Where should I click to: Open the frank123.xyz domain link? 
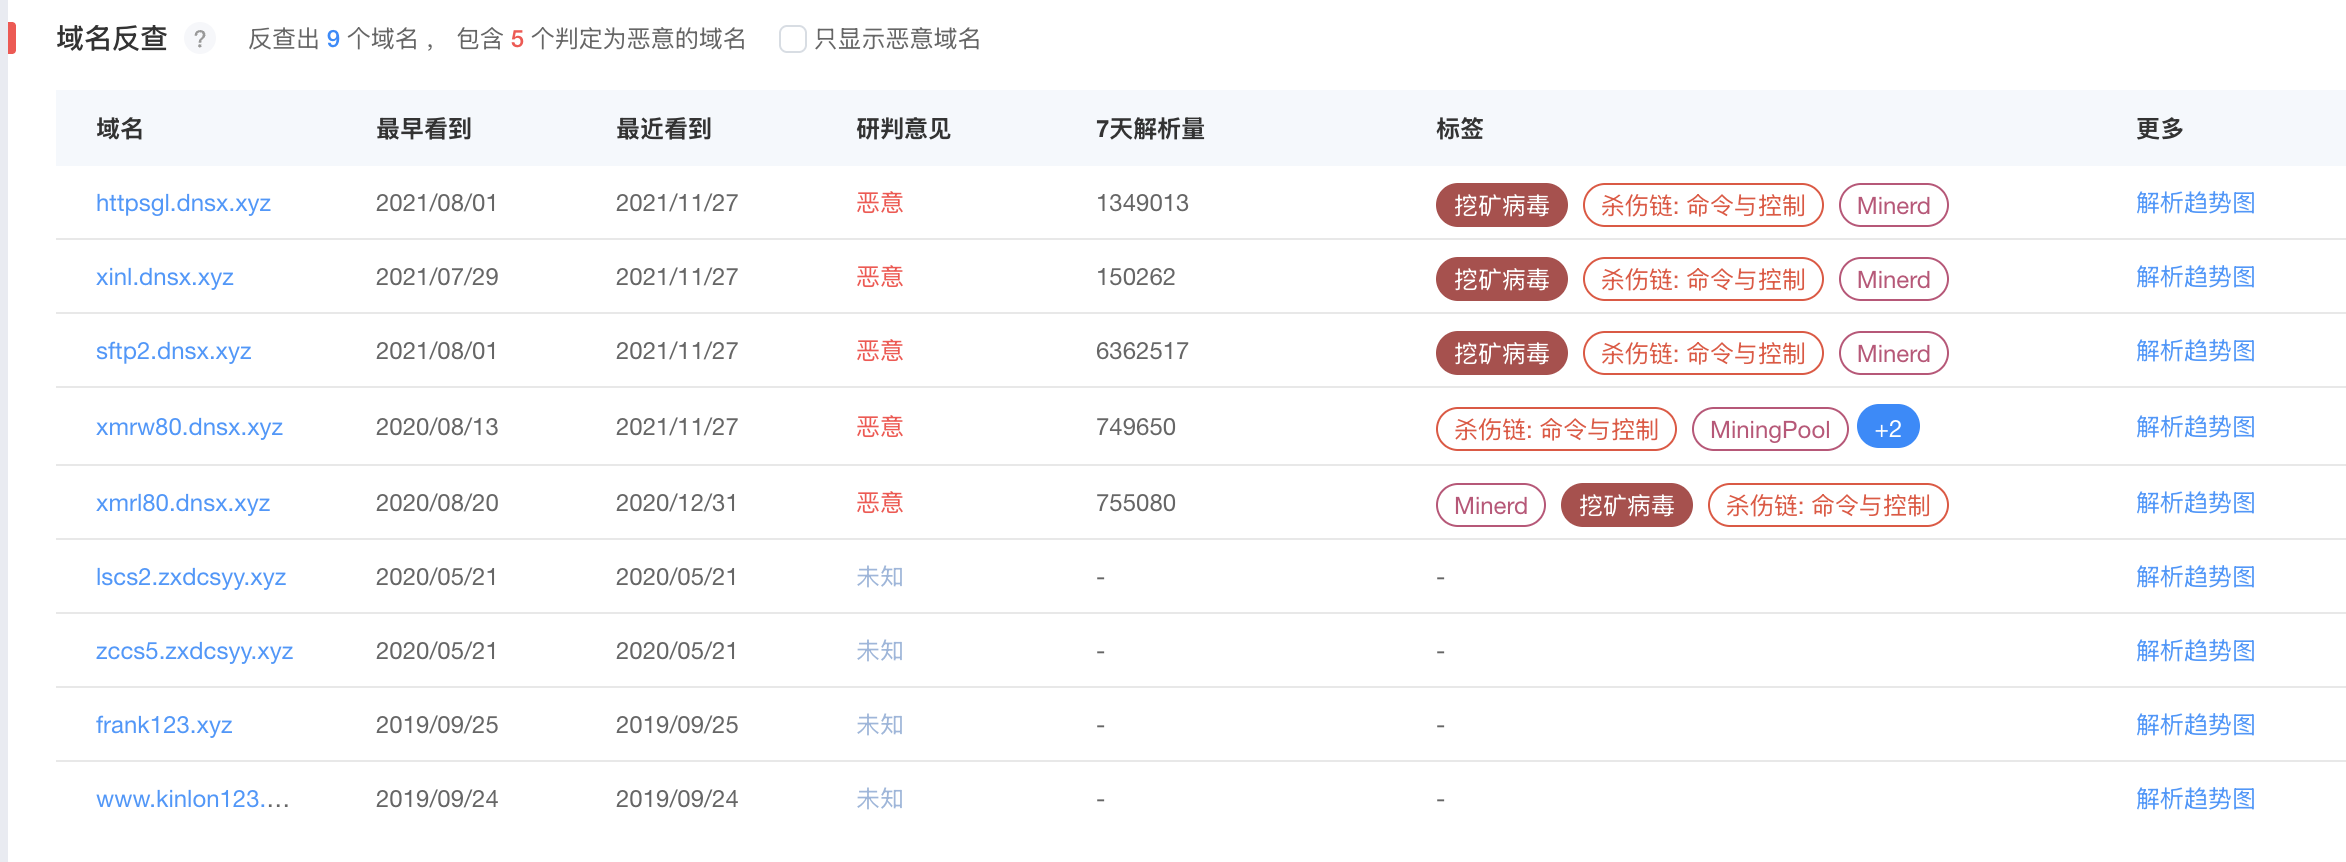click(x=164, y=725)
